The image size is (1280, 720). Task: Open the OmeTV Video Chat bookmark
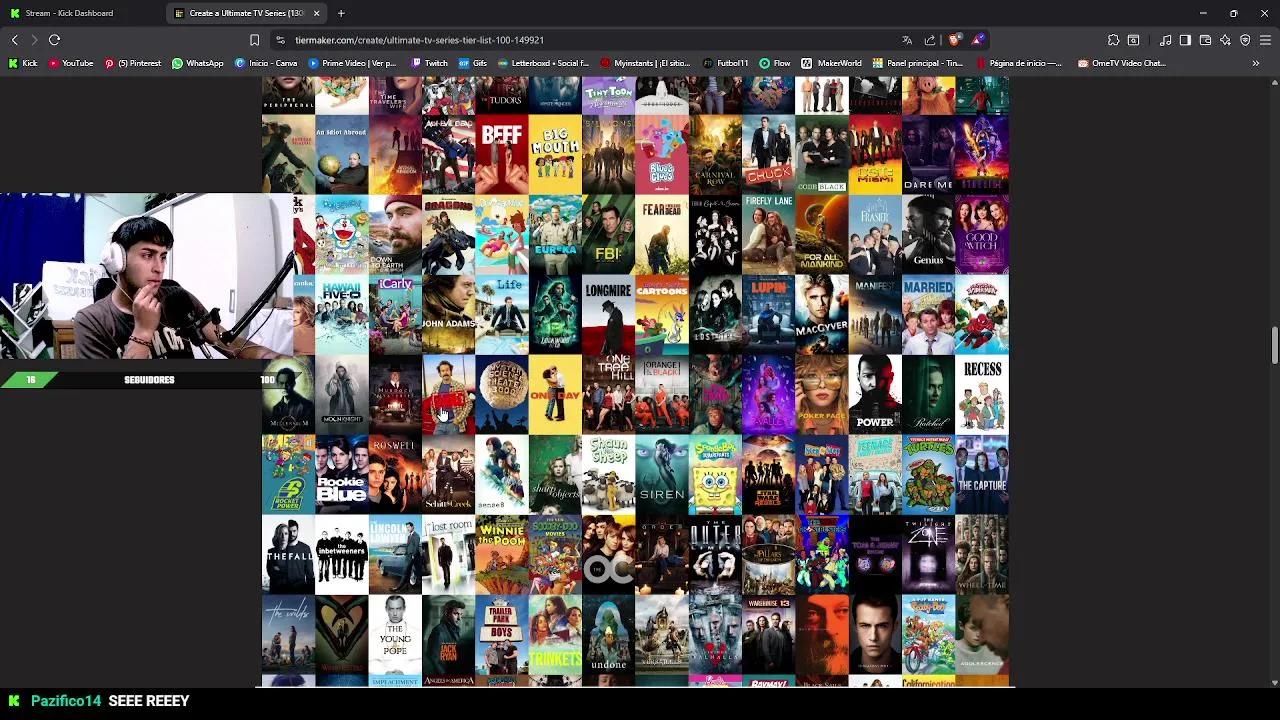point(1122,63)
